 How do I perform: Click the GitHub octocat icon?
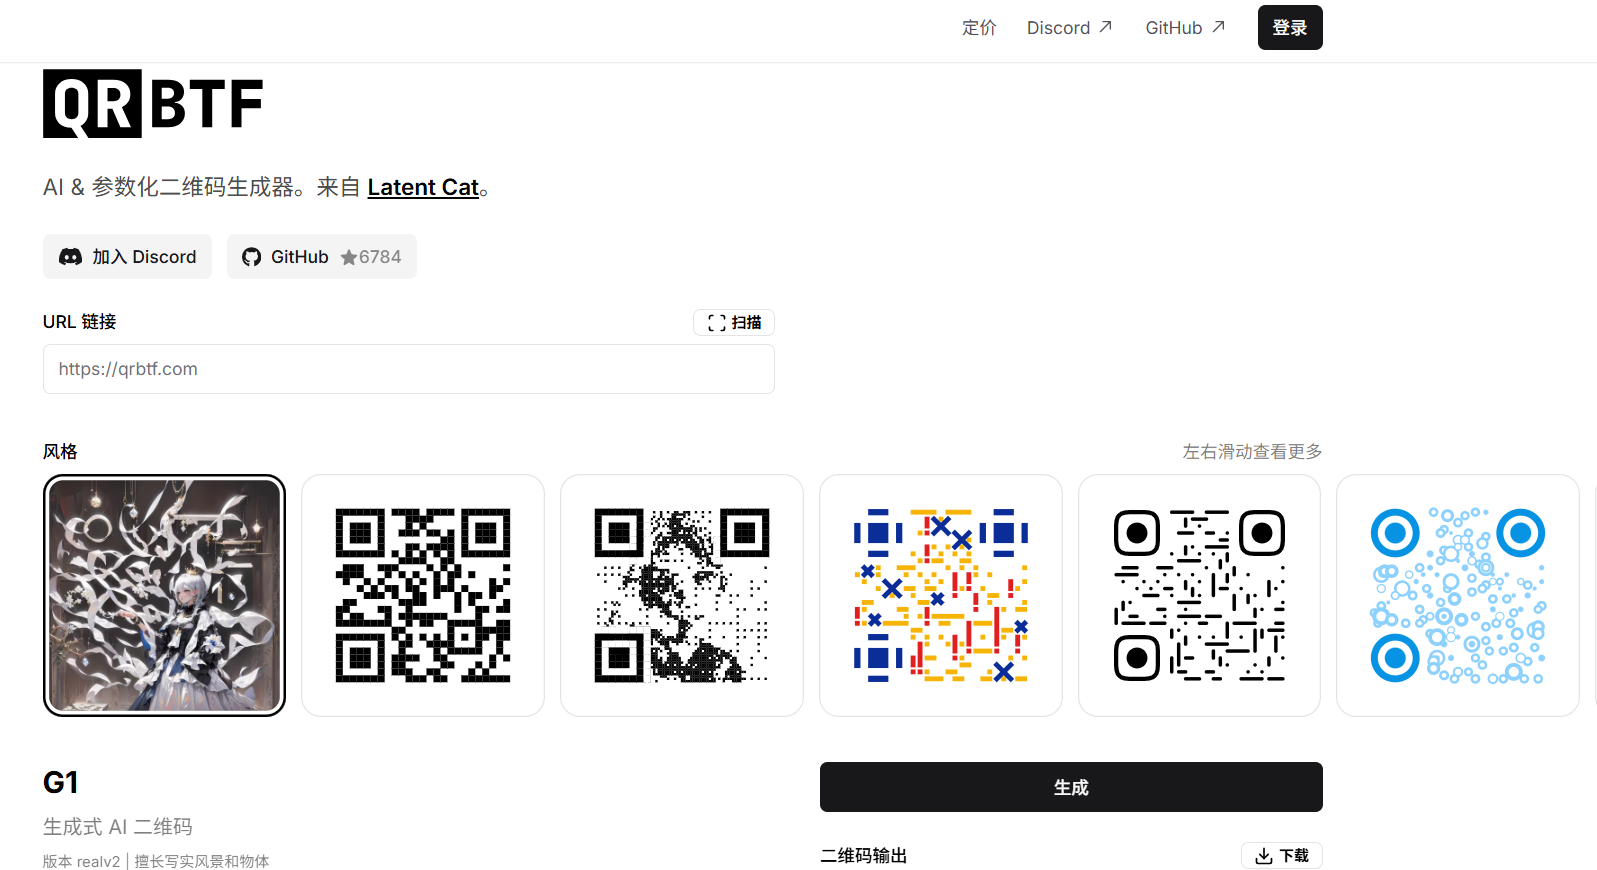(x=252, y=257)
